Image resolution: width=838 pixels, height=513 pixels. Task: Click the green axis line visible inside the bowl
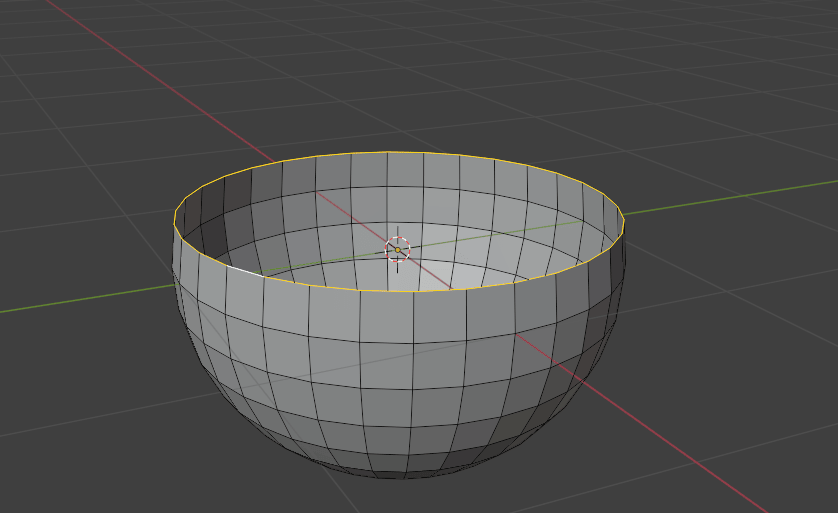520,231
